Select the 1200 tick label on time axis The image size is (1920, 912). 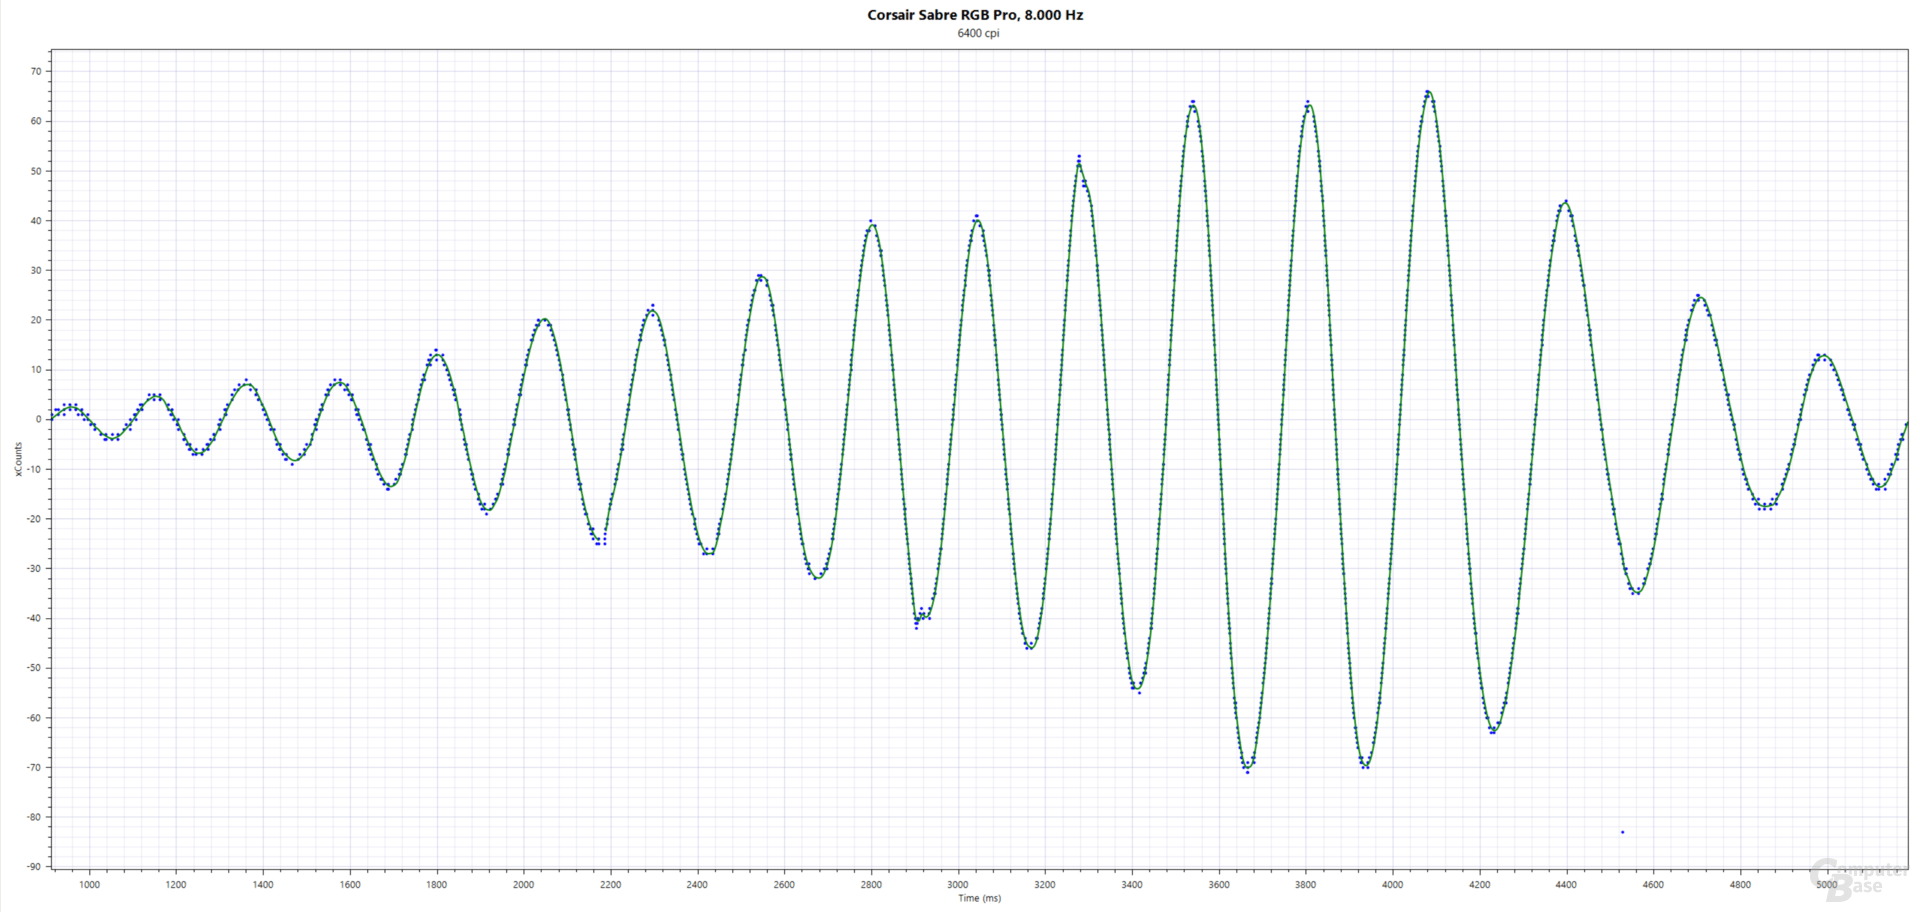(x=176, y=884)
